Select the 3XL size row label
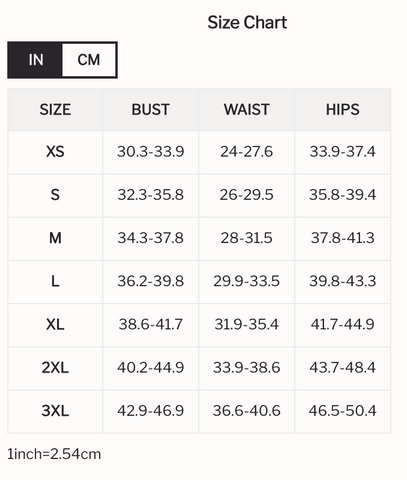The width and height of the screenshot is (407, 480). (x=55, y=411)
